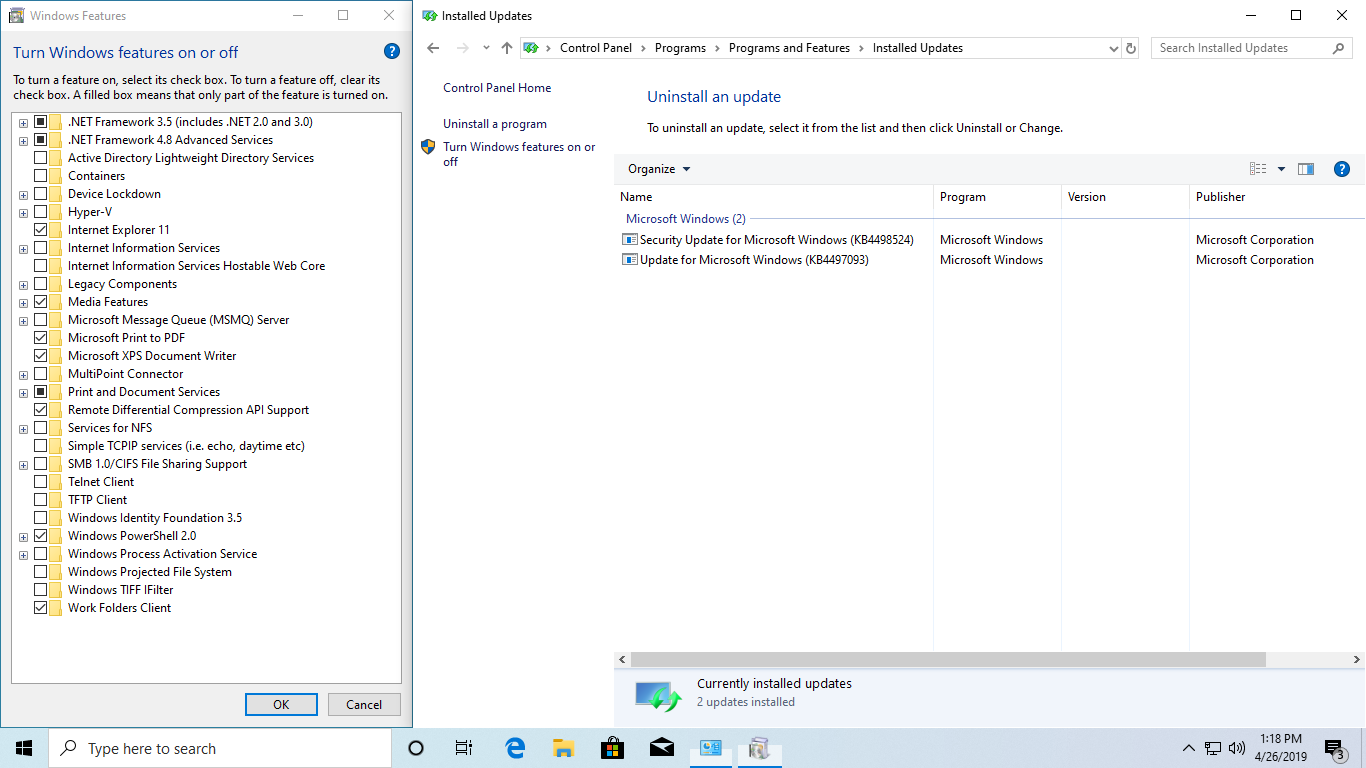Open the Windows Start menu
Screen dimensions: 1366x768
[24, 748]
